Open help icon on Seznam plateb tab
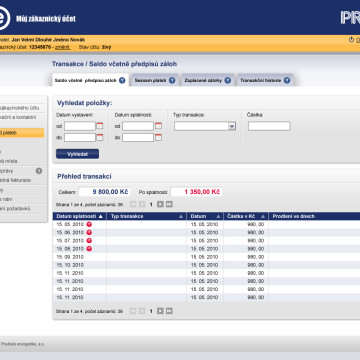Viewport: 360px width, 360px height. click(x=172, y=80)
